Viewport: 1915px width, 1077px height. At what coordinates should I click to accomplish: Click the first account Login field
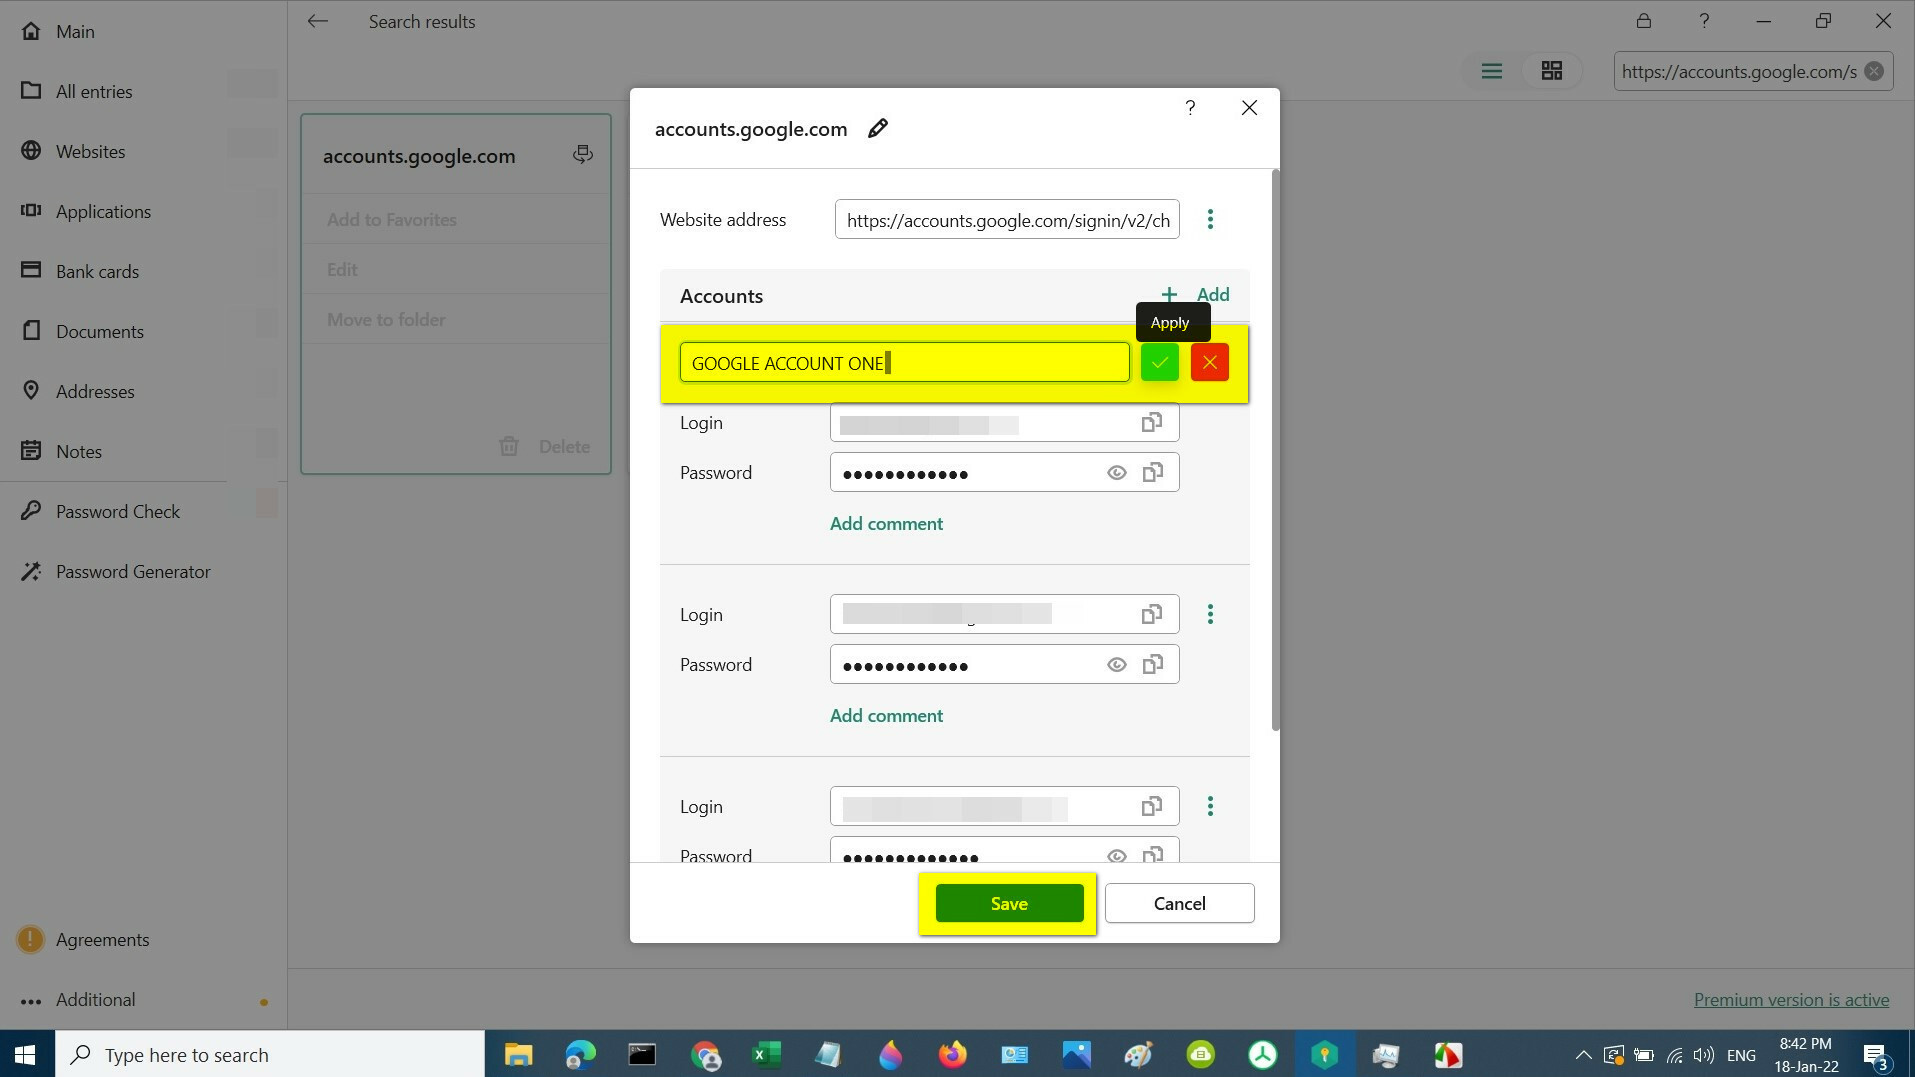(x=1004, y=423)
